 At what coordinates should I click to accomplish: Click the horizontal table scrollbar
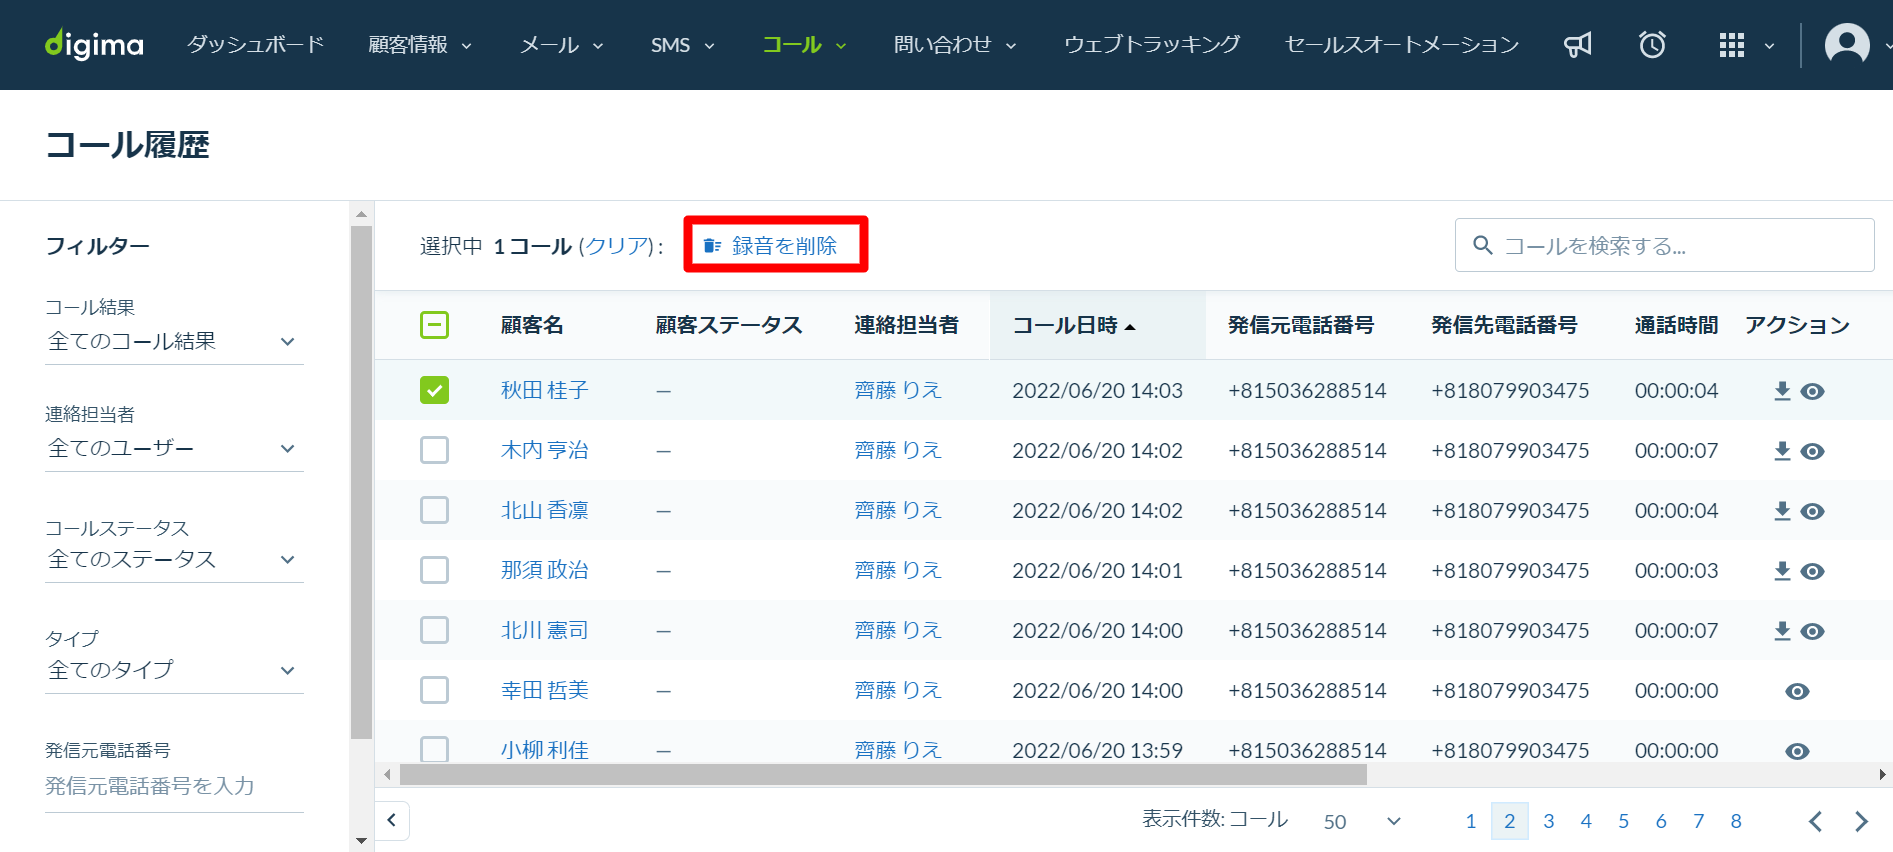pyautogui.click(x=883, y=775)
